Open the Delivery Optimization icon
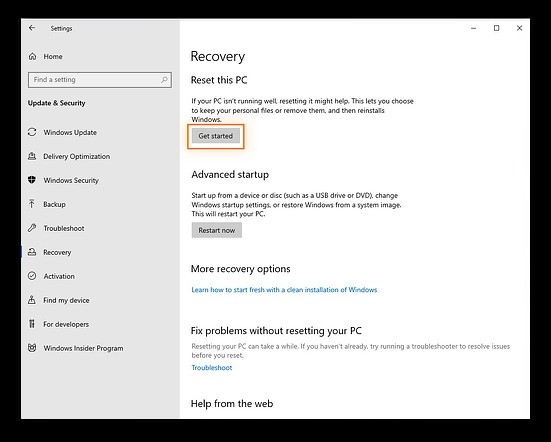The width and height of the screenshot is (551, 442). tap(32, 156)
